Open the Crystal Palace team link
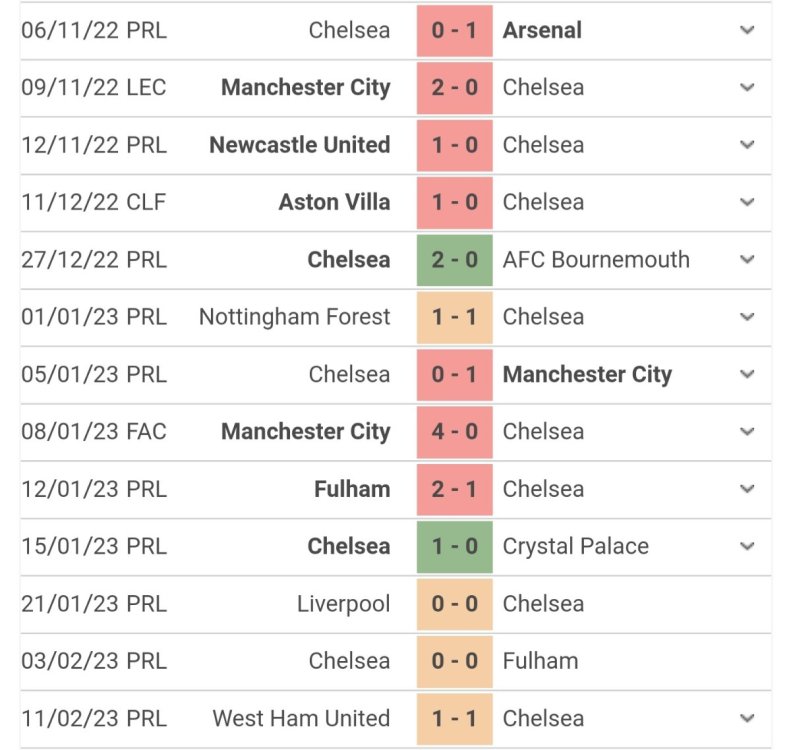The image size is (791, 750). coord(575,546)
